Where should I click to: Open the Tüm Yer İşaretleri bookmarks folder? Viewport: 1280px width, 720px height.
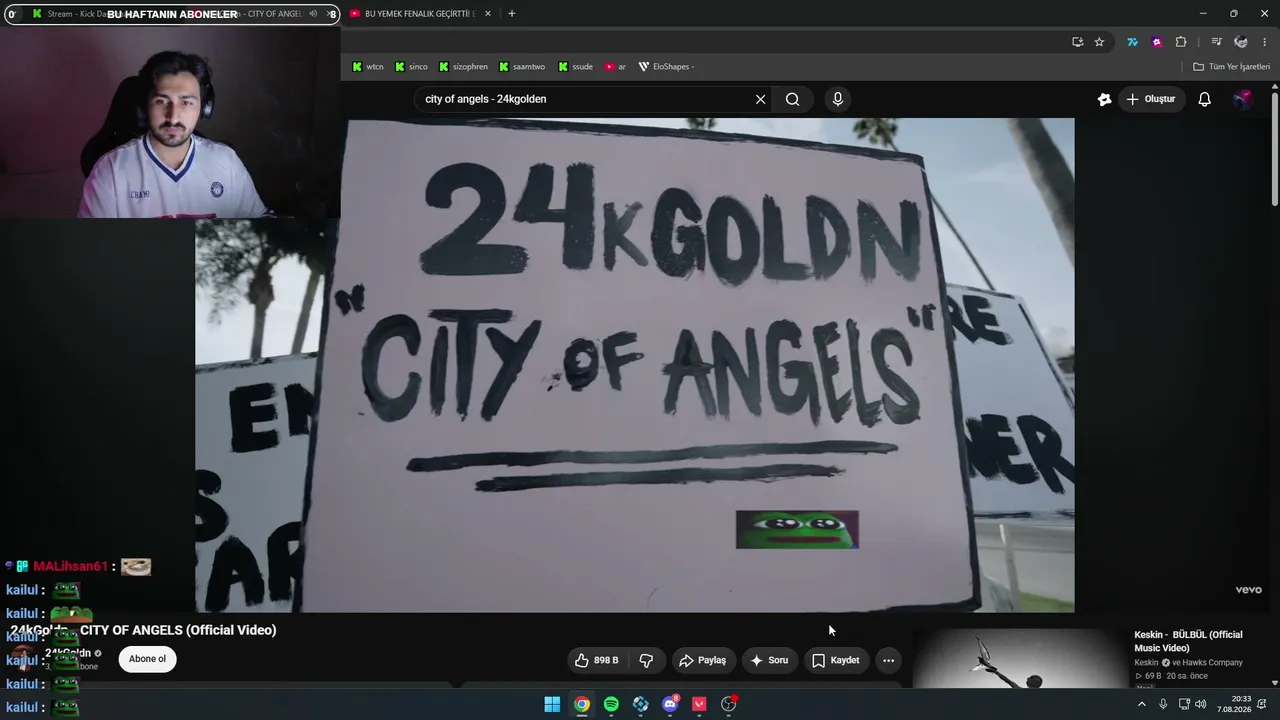tap(1232, 67)
